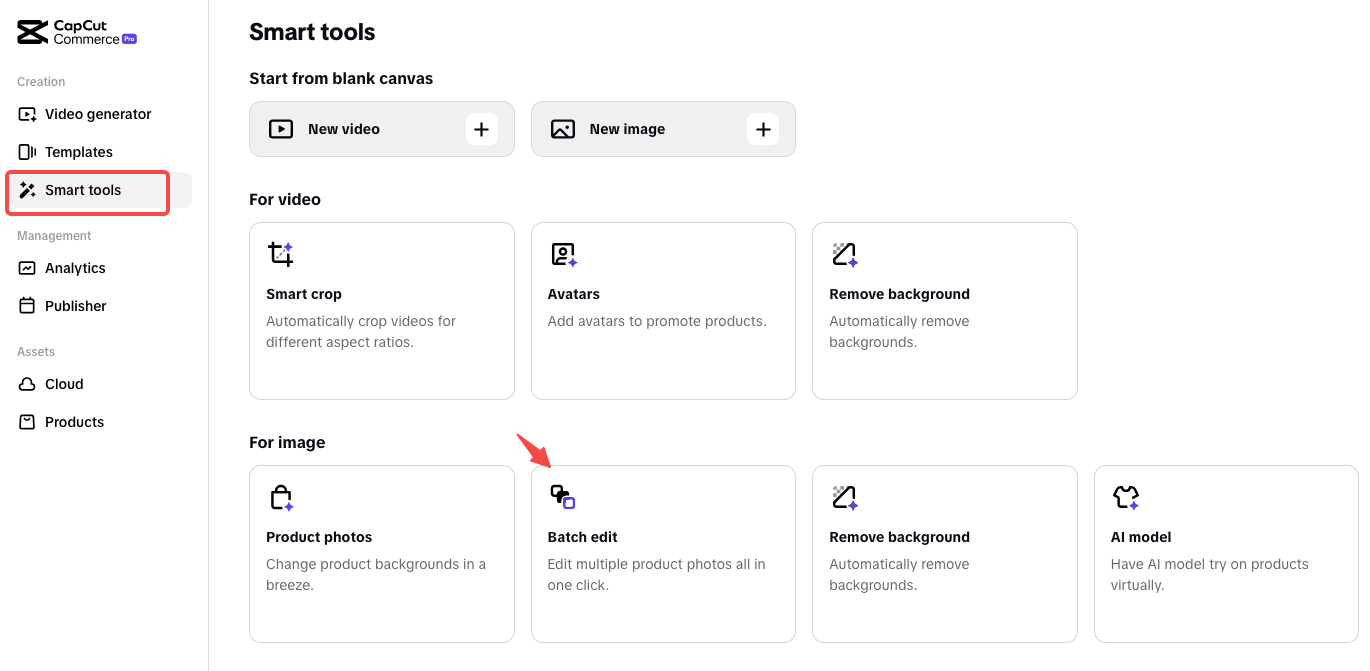Click the Smart crop tool icon
Image resolution: width=1370 pixels, height=671 pixels.
point(281,255)
